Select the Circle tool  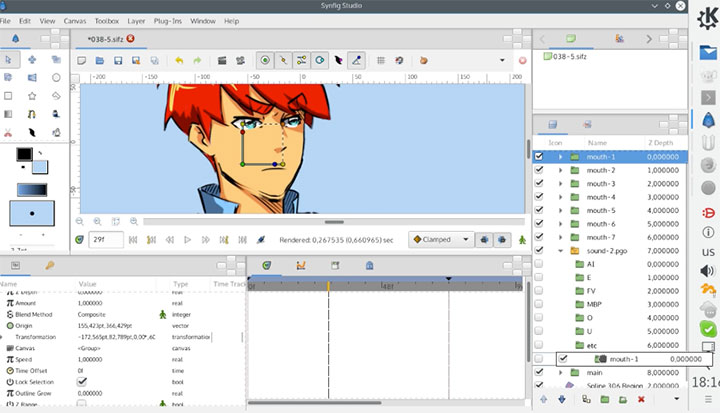pyautogui.click(x=56, y=78)
